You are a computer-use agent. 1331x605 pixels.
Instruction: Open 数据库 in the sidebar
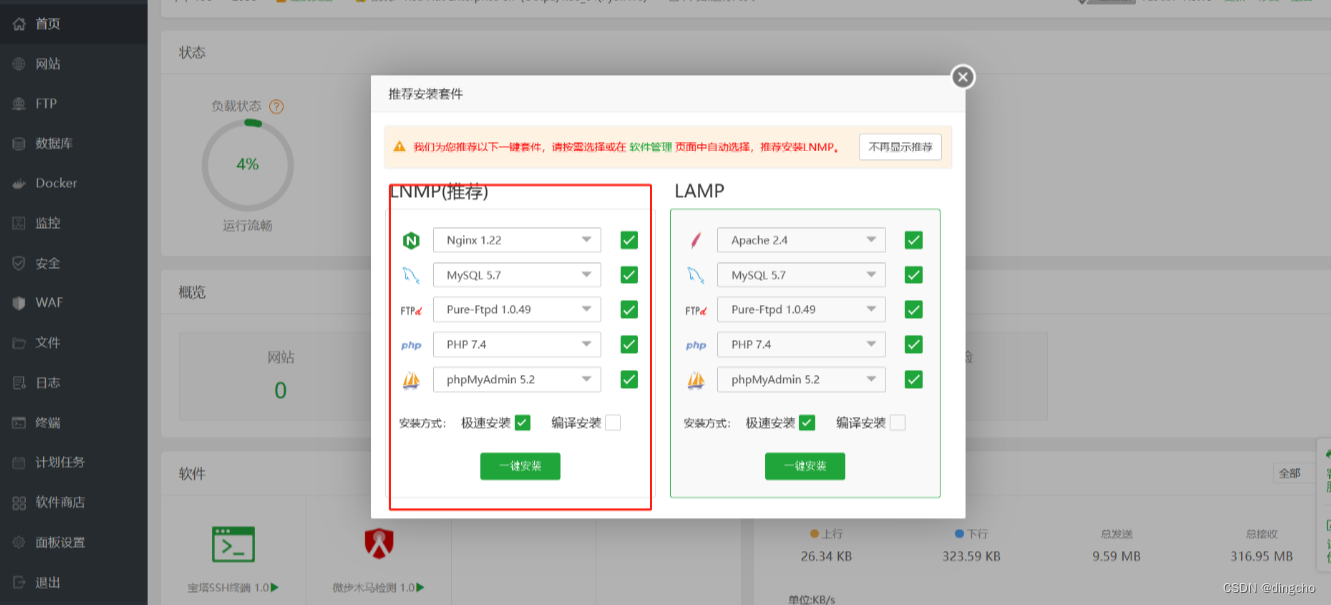pyautogui.click(x=74, y=143)
